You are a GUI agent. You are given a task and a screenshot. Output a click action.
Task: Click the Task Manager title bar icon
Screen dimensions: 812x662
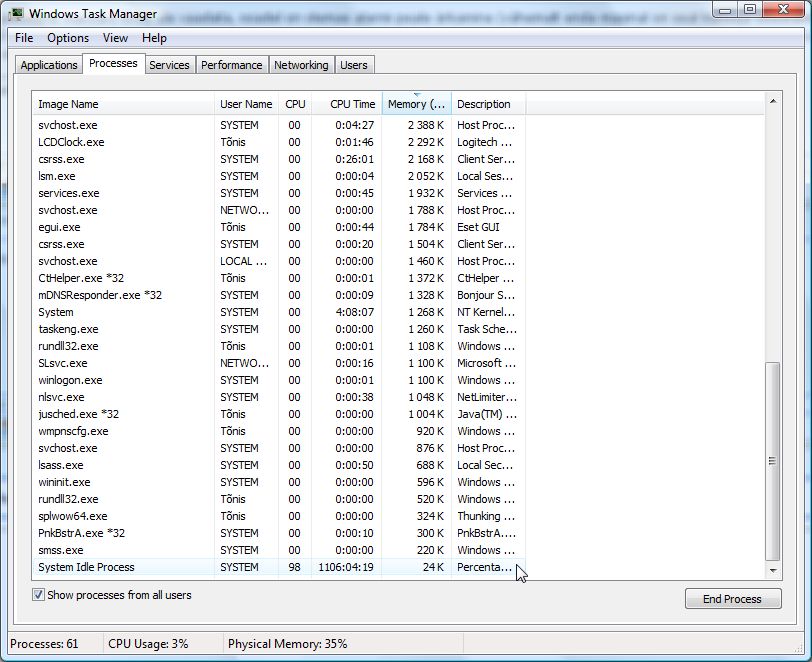(18, 14)
